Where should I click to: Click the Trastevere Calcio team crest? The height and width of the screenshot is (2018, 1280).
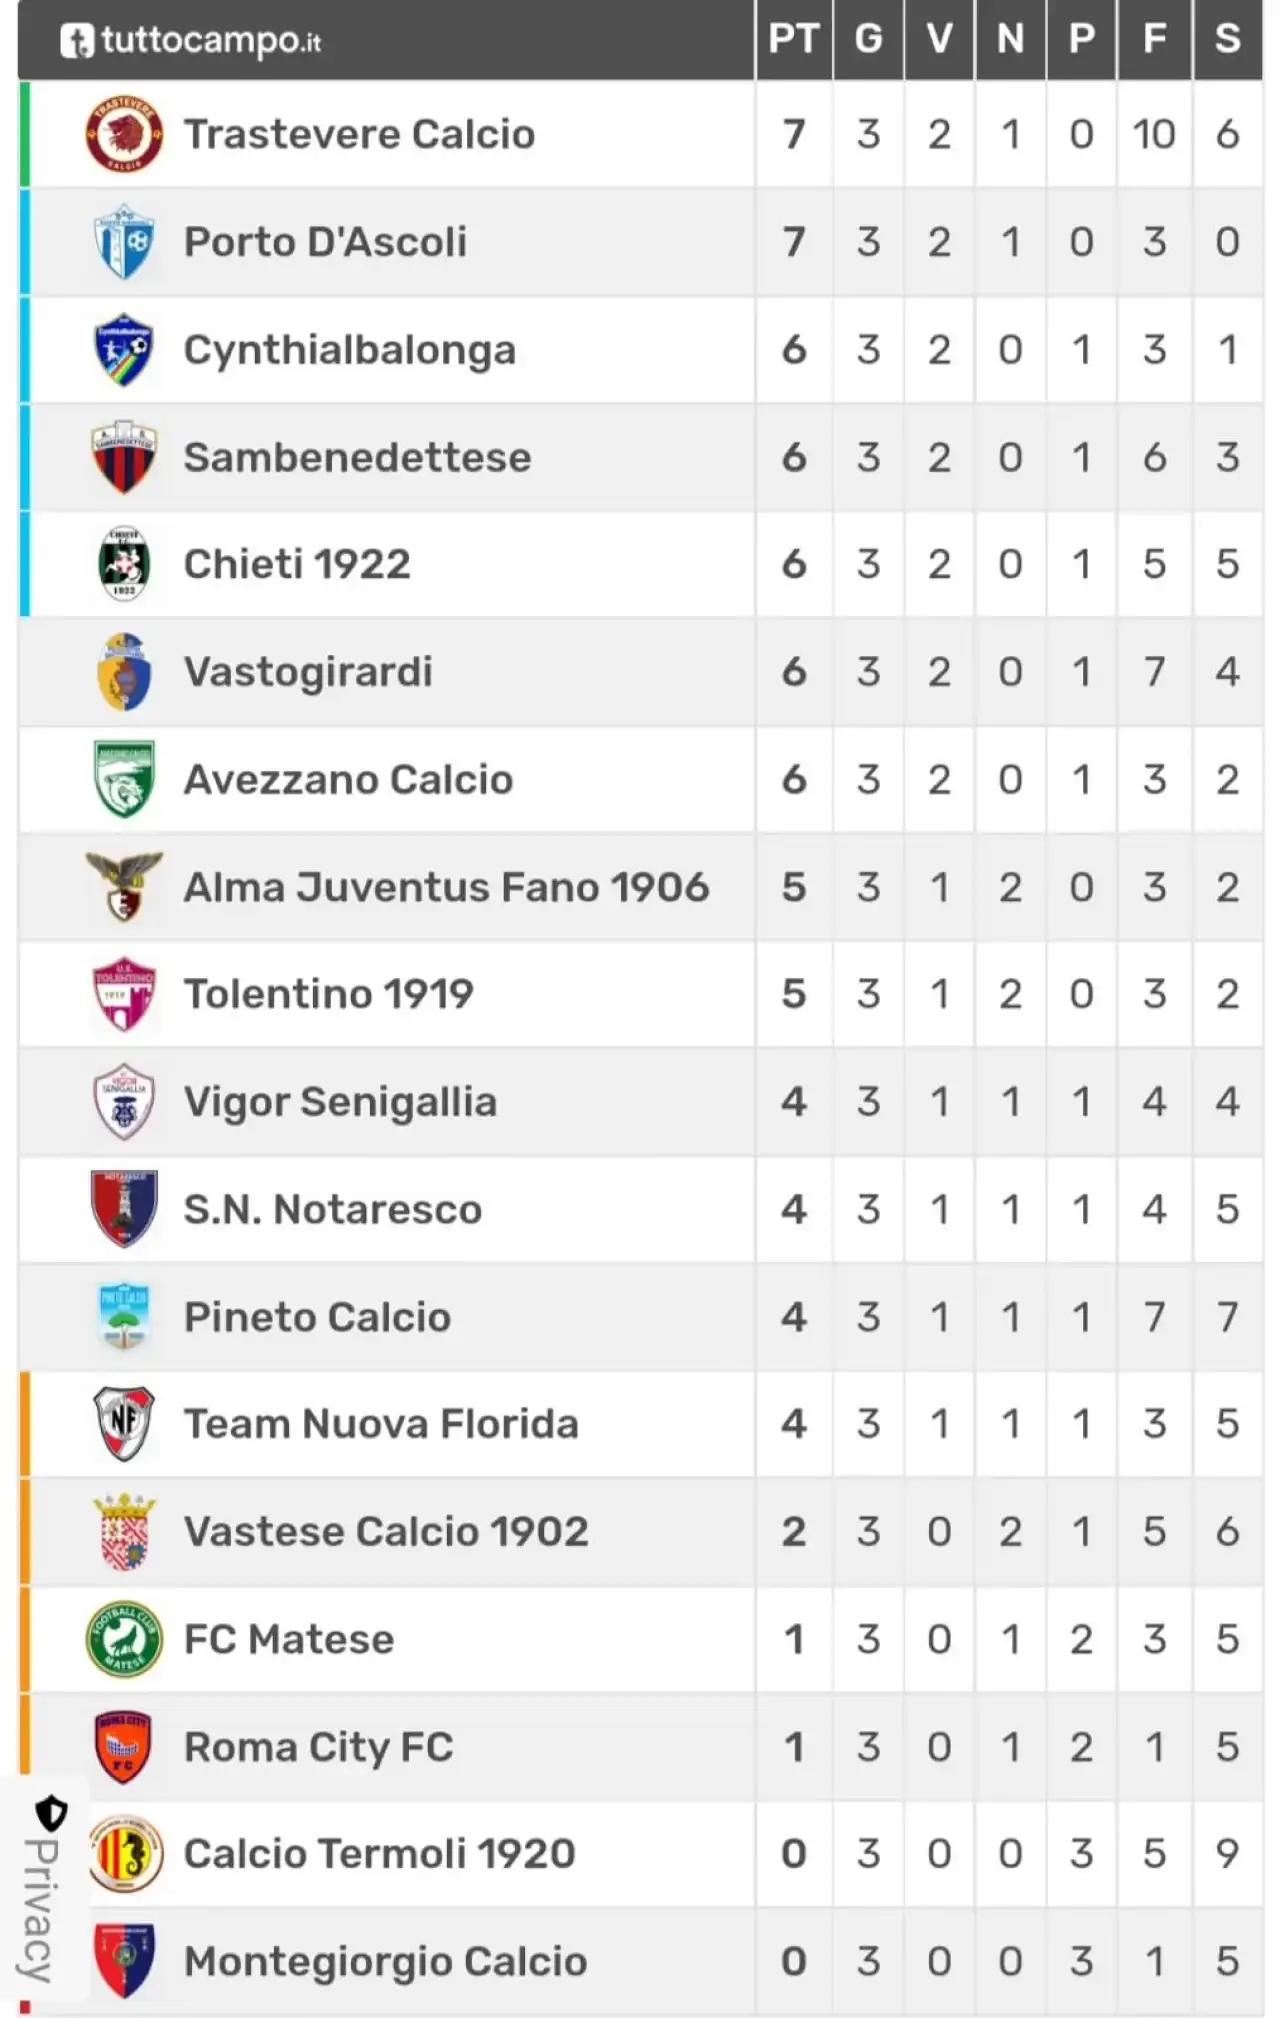point(124,134)
